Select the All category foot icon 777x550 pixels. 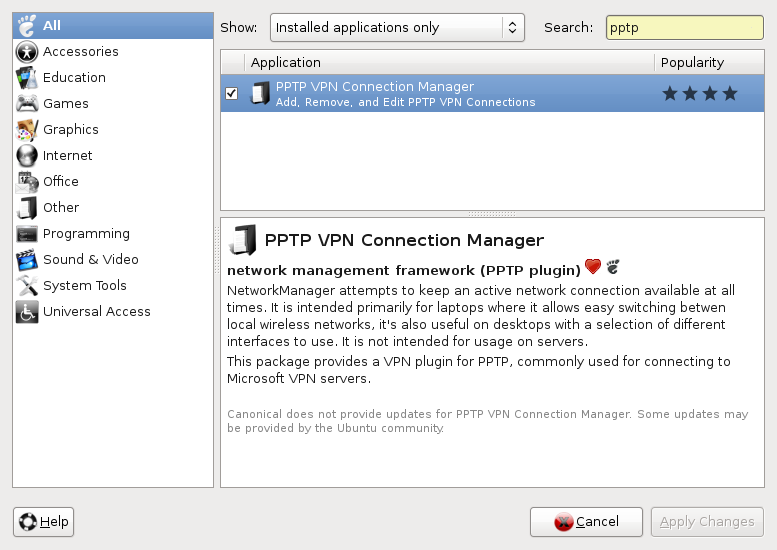pos(27,26)
